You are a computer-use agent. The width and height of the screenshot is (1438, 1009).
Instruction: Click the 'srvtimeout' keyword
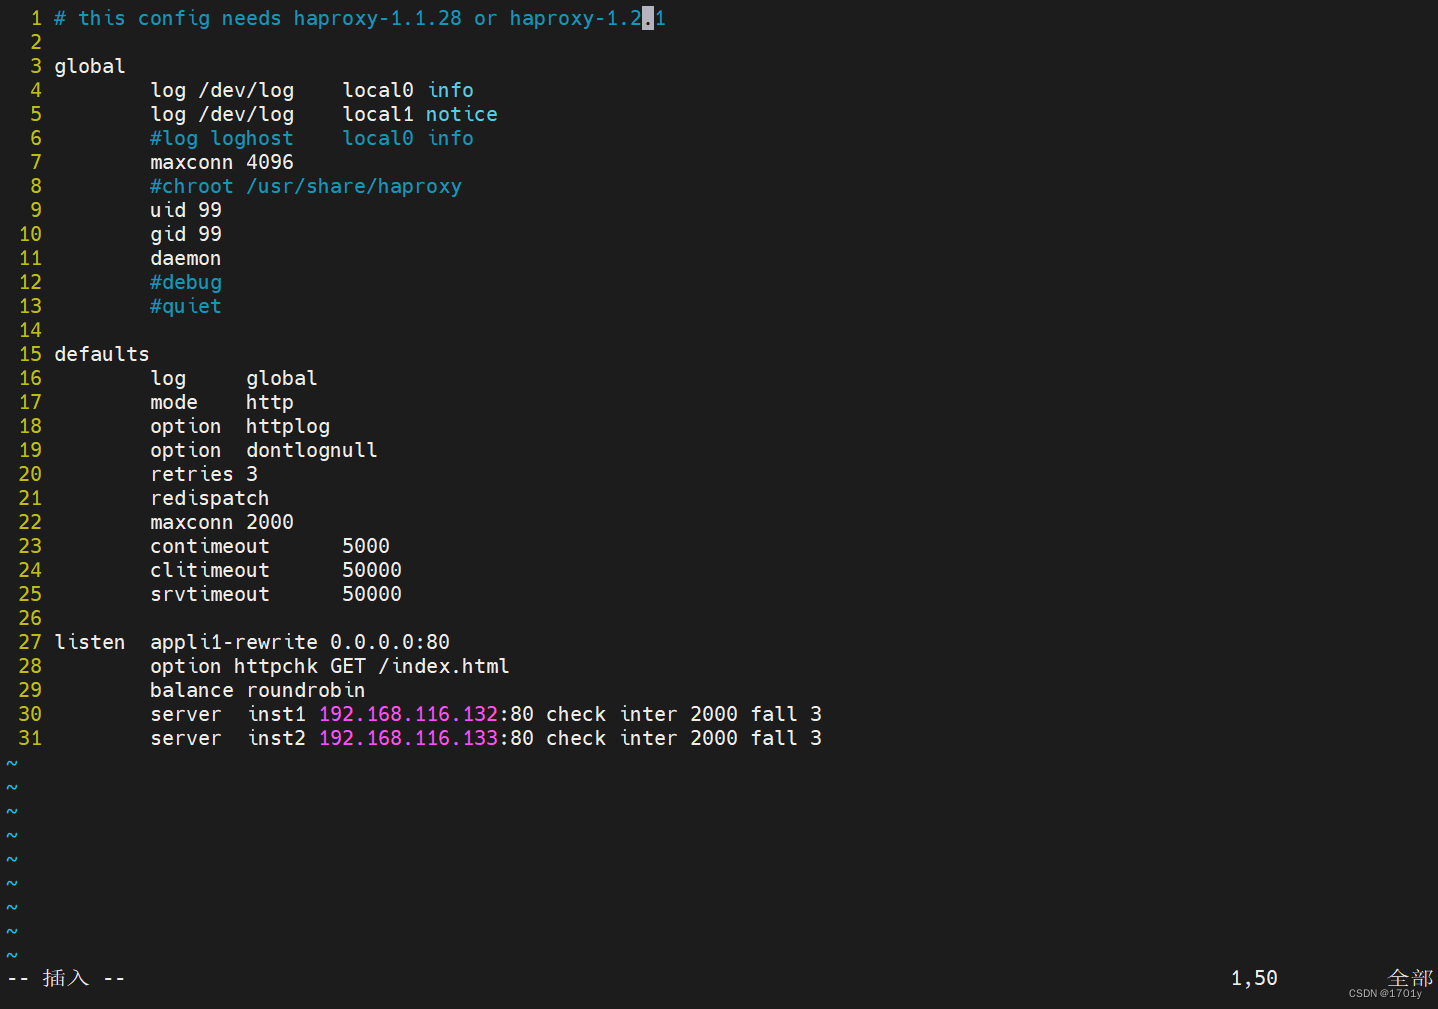click(x=210, y=594)
